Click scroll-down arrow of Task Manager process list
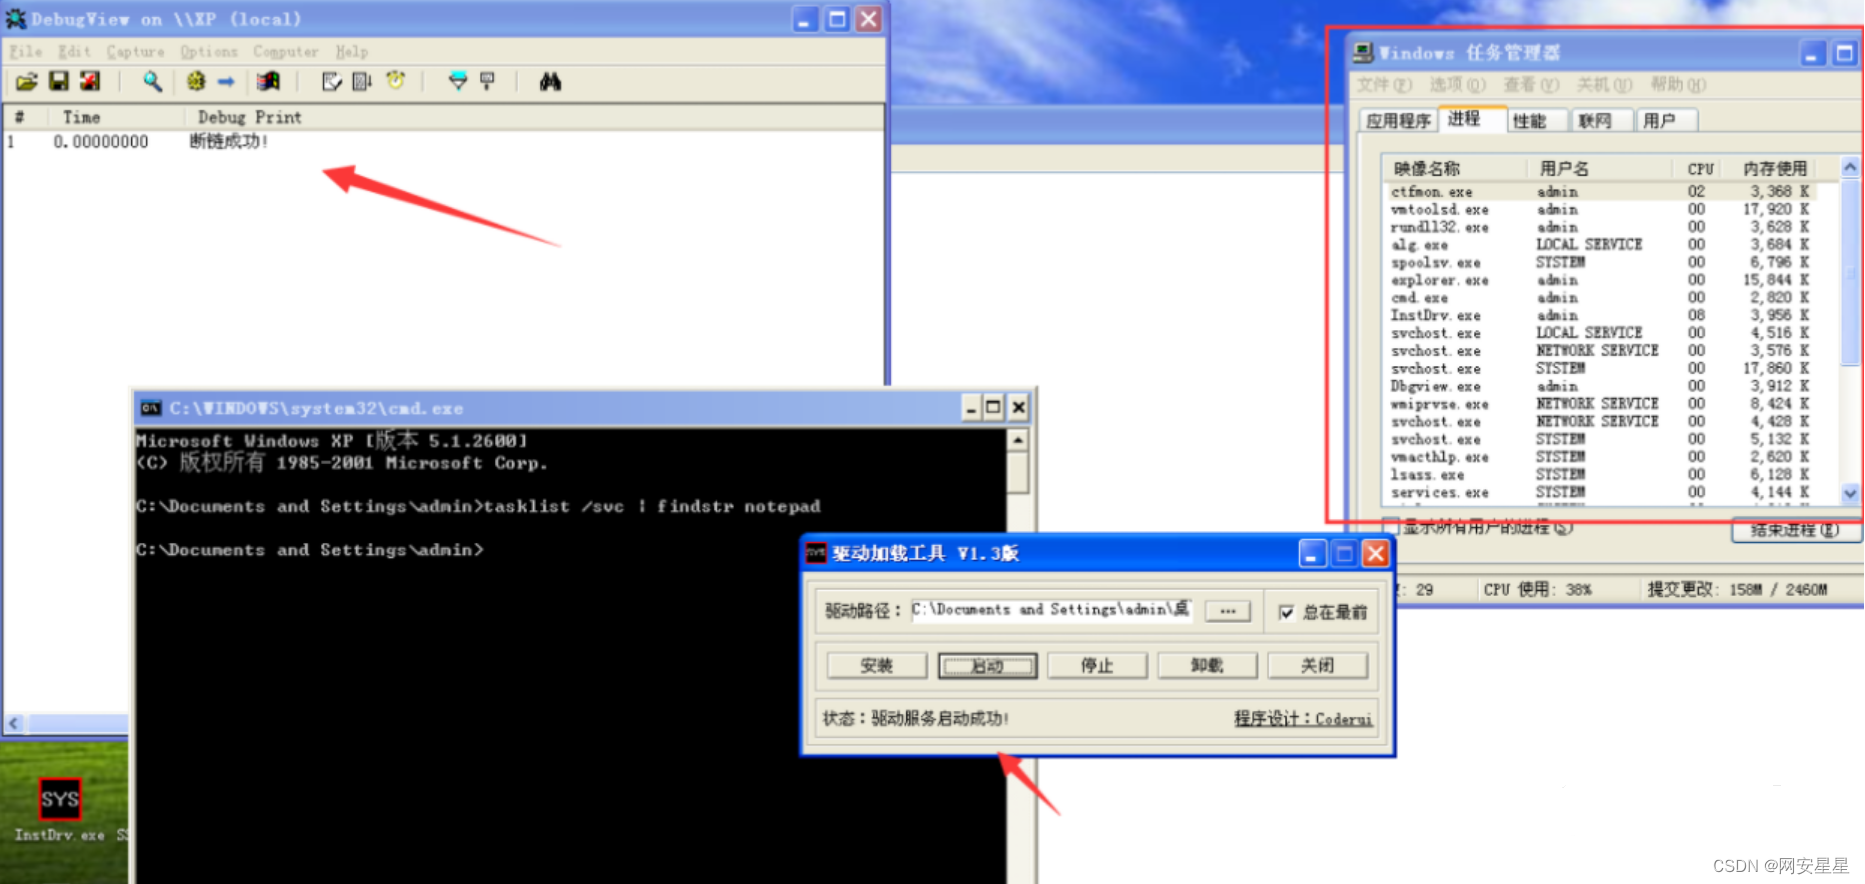The image size is (1865, 884). pos(1850,493)
